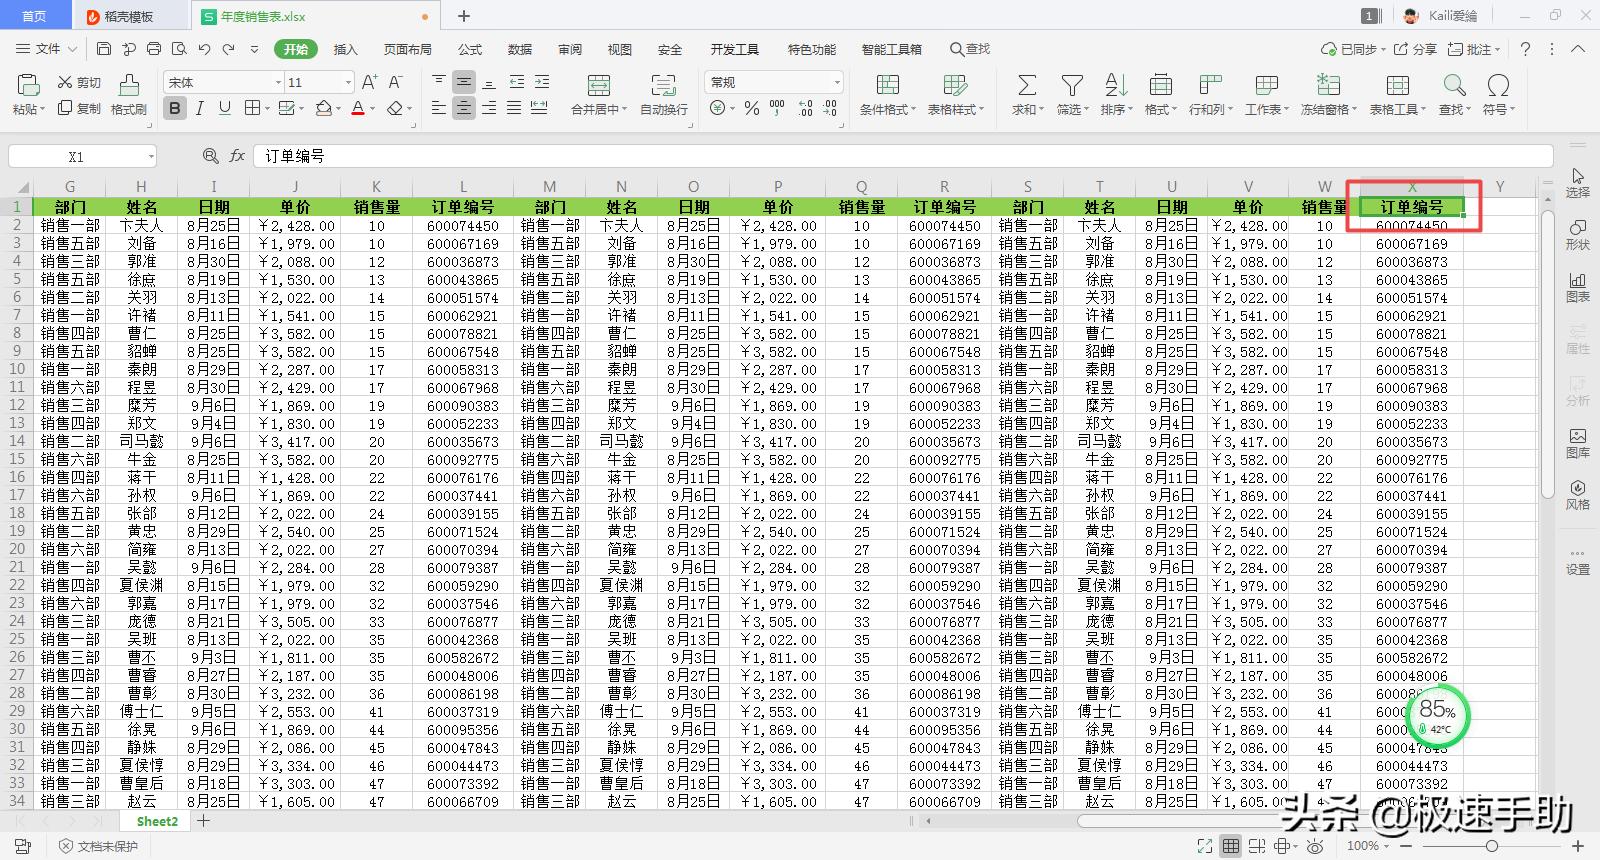Click the zoom slider handle in status bar
This screenshot has width=1600, height=860.
tap(1492, 846)
